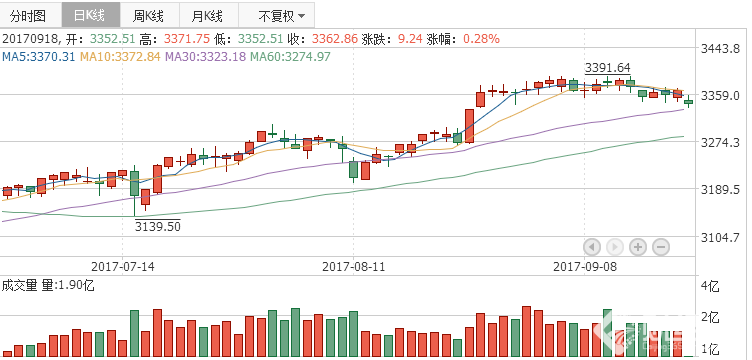Click the 3391.64 high price marker
This screenshot has width=752, height=360.
608,68
